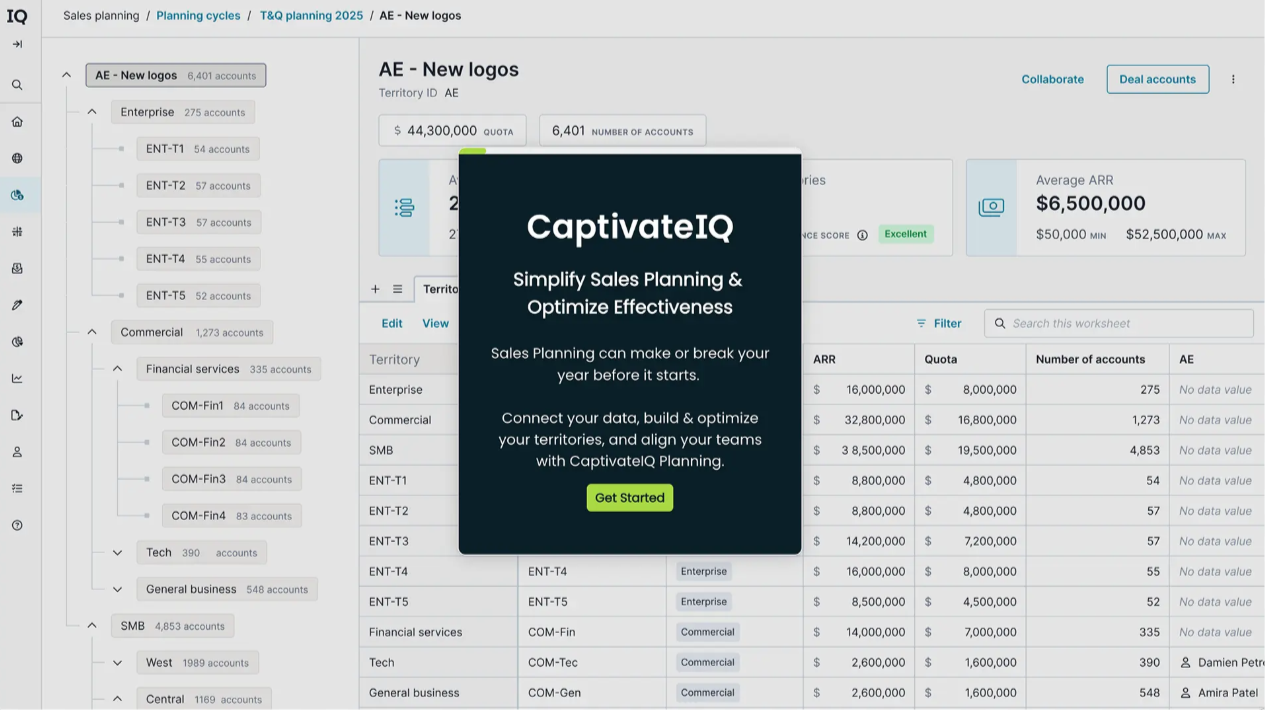Screen dimensions: 1265x713
Task: Click the Excellent balance score badge
Action: pyautogui.click(x=905, y=234)
